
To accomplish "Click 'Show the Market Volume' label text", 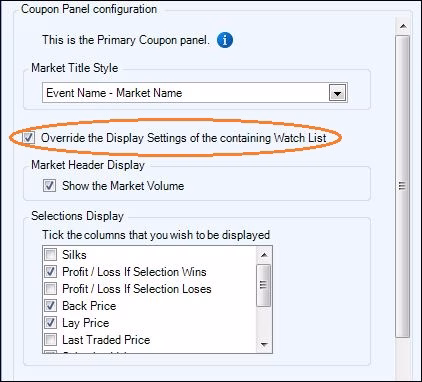I will 123,186.
